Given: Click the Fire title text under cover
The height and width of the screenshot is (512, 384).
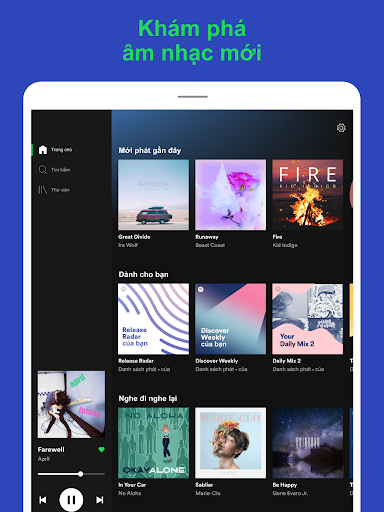Looking at the screenshot, I should tap(277, 237).
